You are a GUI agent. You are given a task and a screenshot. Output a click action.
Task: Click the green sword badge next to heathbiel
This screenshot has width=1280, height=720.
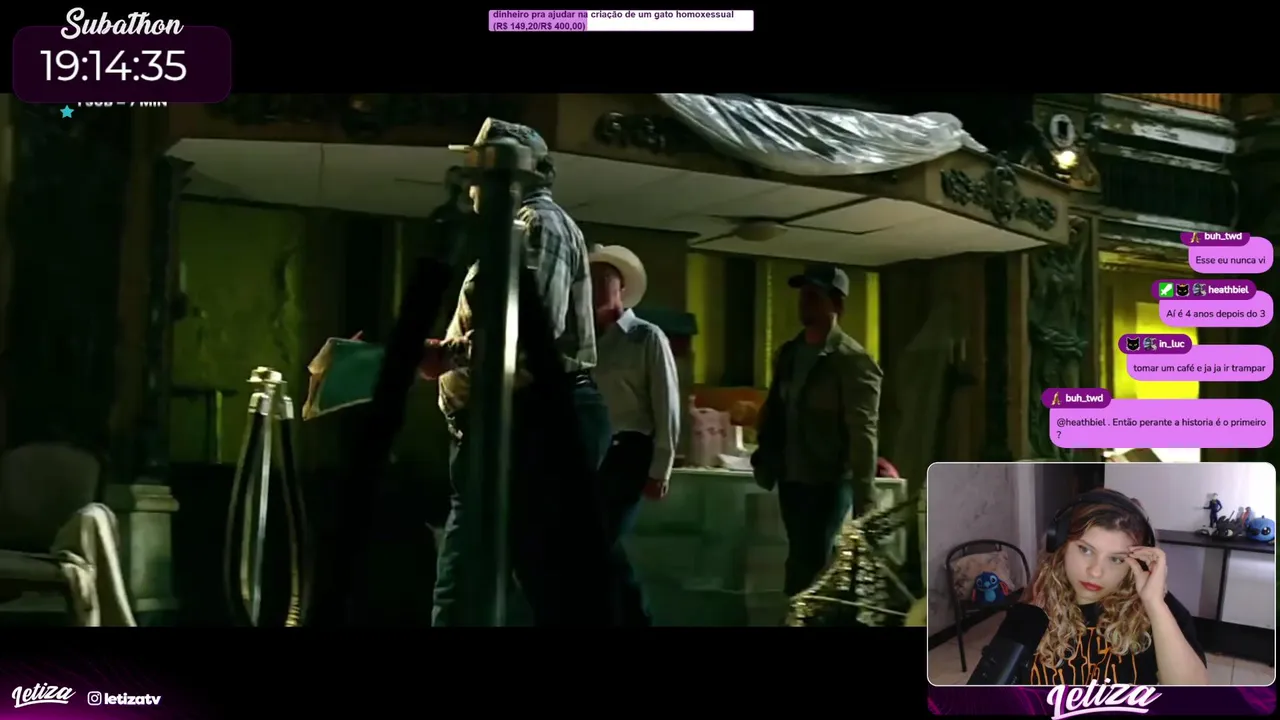(x=1166, y=290)
